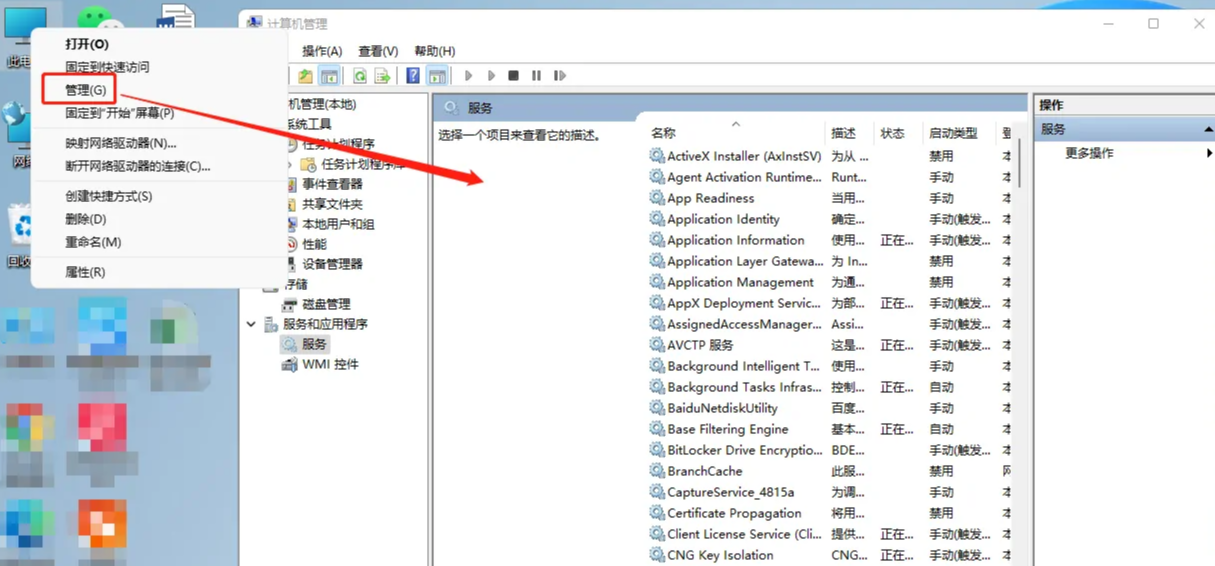Image resolution: width=1215 pixels, height=566 pixels.
Task: Click gear icon beside AVCTP 服务
Action: pyautogui.click(x=657, y=345)
